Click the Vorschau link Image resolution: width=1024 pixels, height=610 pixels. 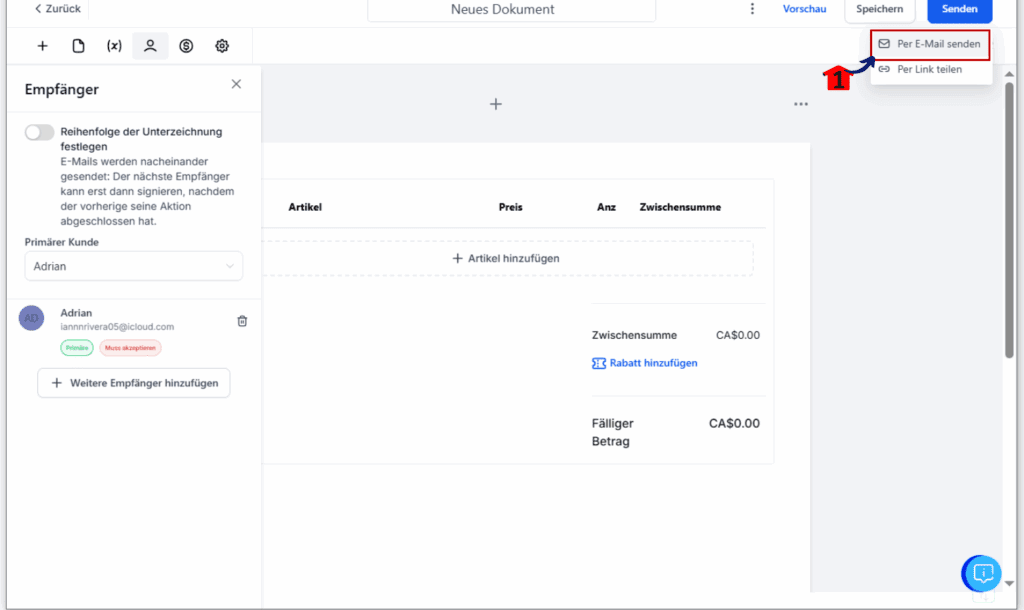[x=804, y=8]
